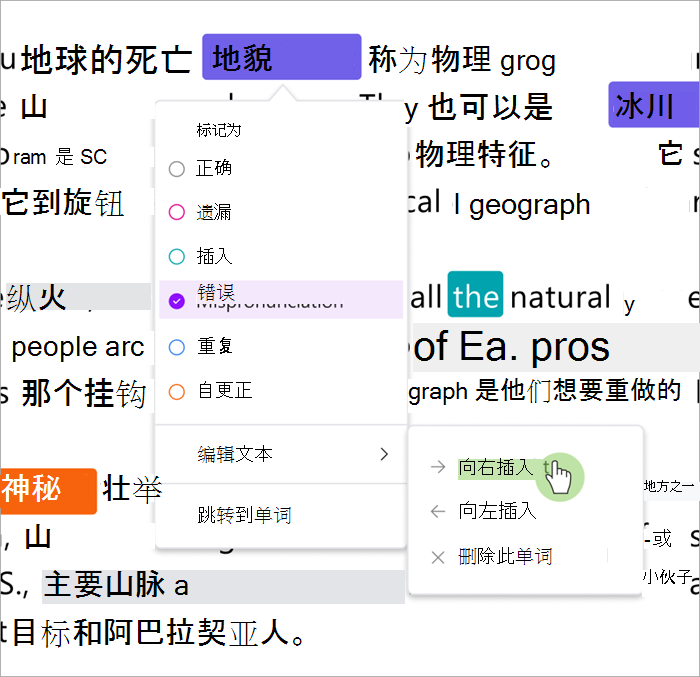700x677 pixels.
Task: Click left arrow icon beside 向左插入
Action: click(438, 511)
